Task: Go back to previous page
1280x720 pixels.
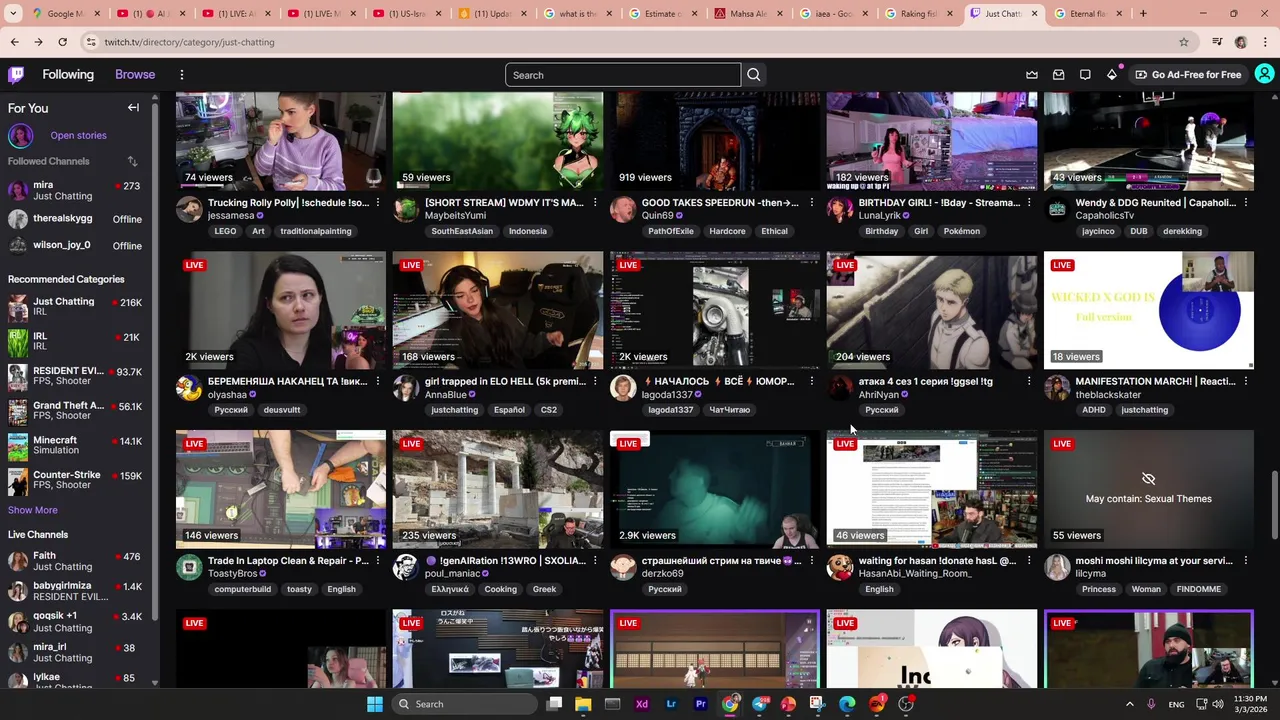Action: [15, 42]
